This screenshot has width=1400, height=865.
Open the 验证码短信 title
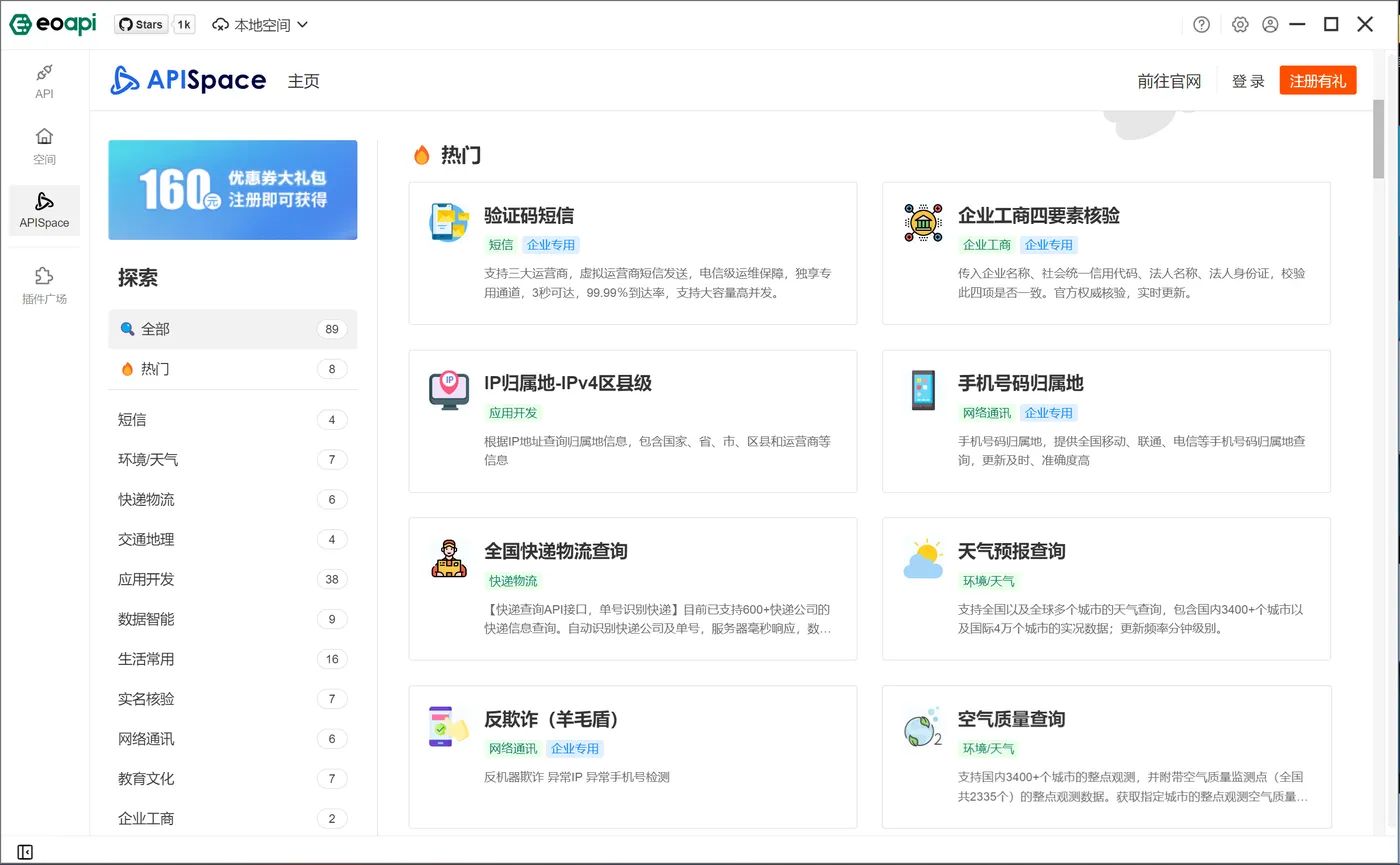pos(529,215)
